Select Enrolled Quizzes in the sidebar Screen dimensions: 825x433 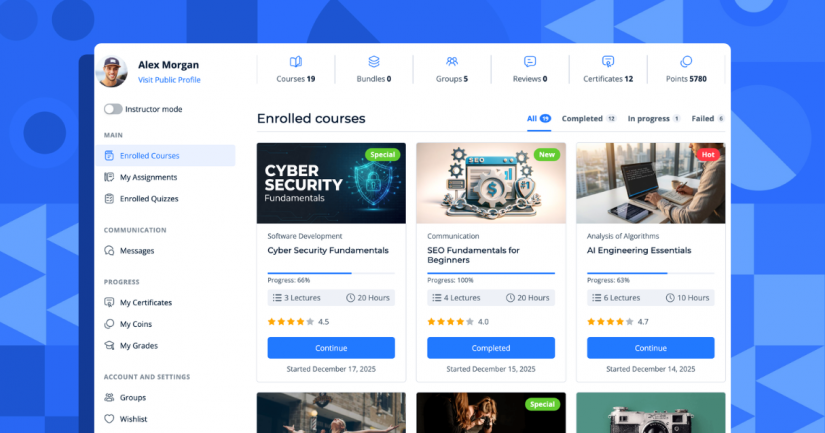[148, 199]
